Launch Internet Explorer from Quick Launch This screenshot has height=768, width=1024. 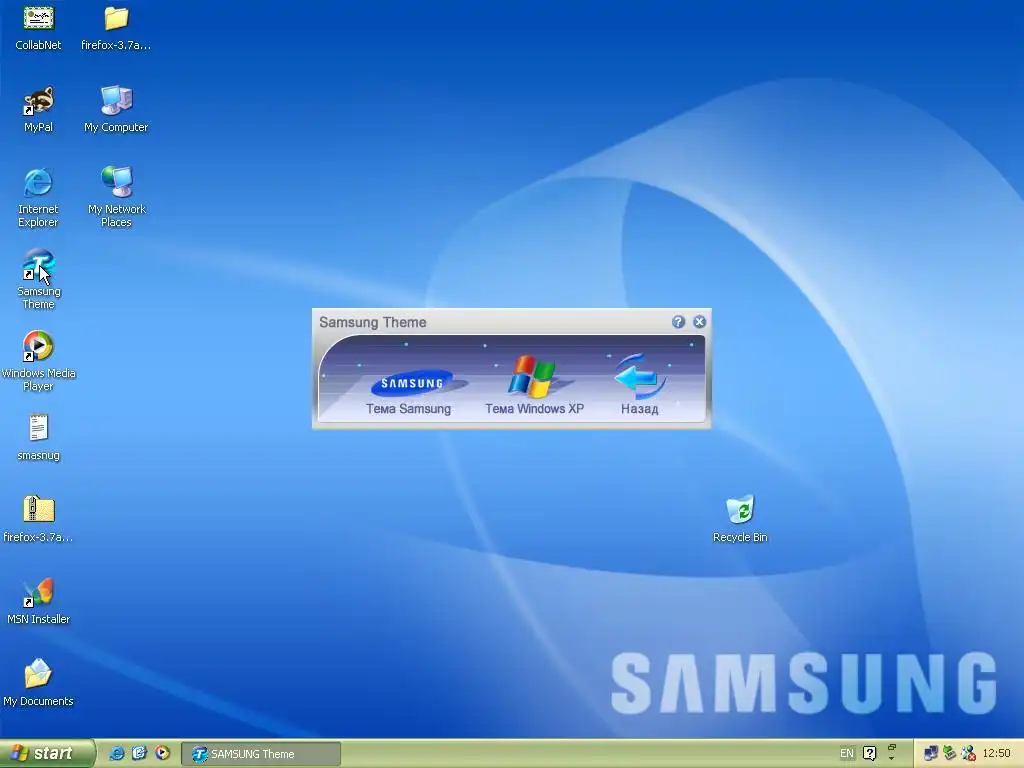(117, 754)
